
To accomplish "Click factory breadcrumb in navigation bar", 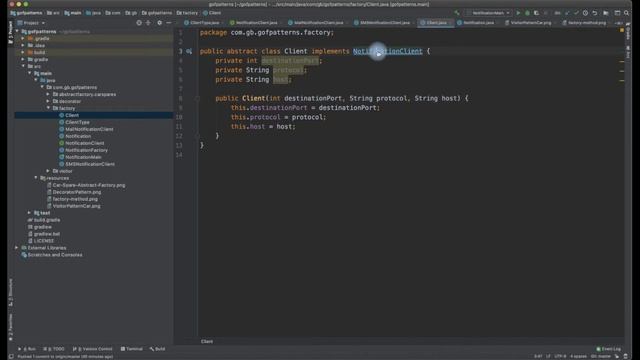I will (187, 13).
